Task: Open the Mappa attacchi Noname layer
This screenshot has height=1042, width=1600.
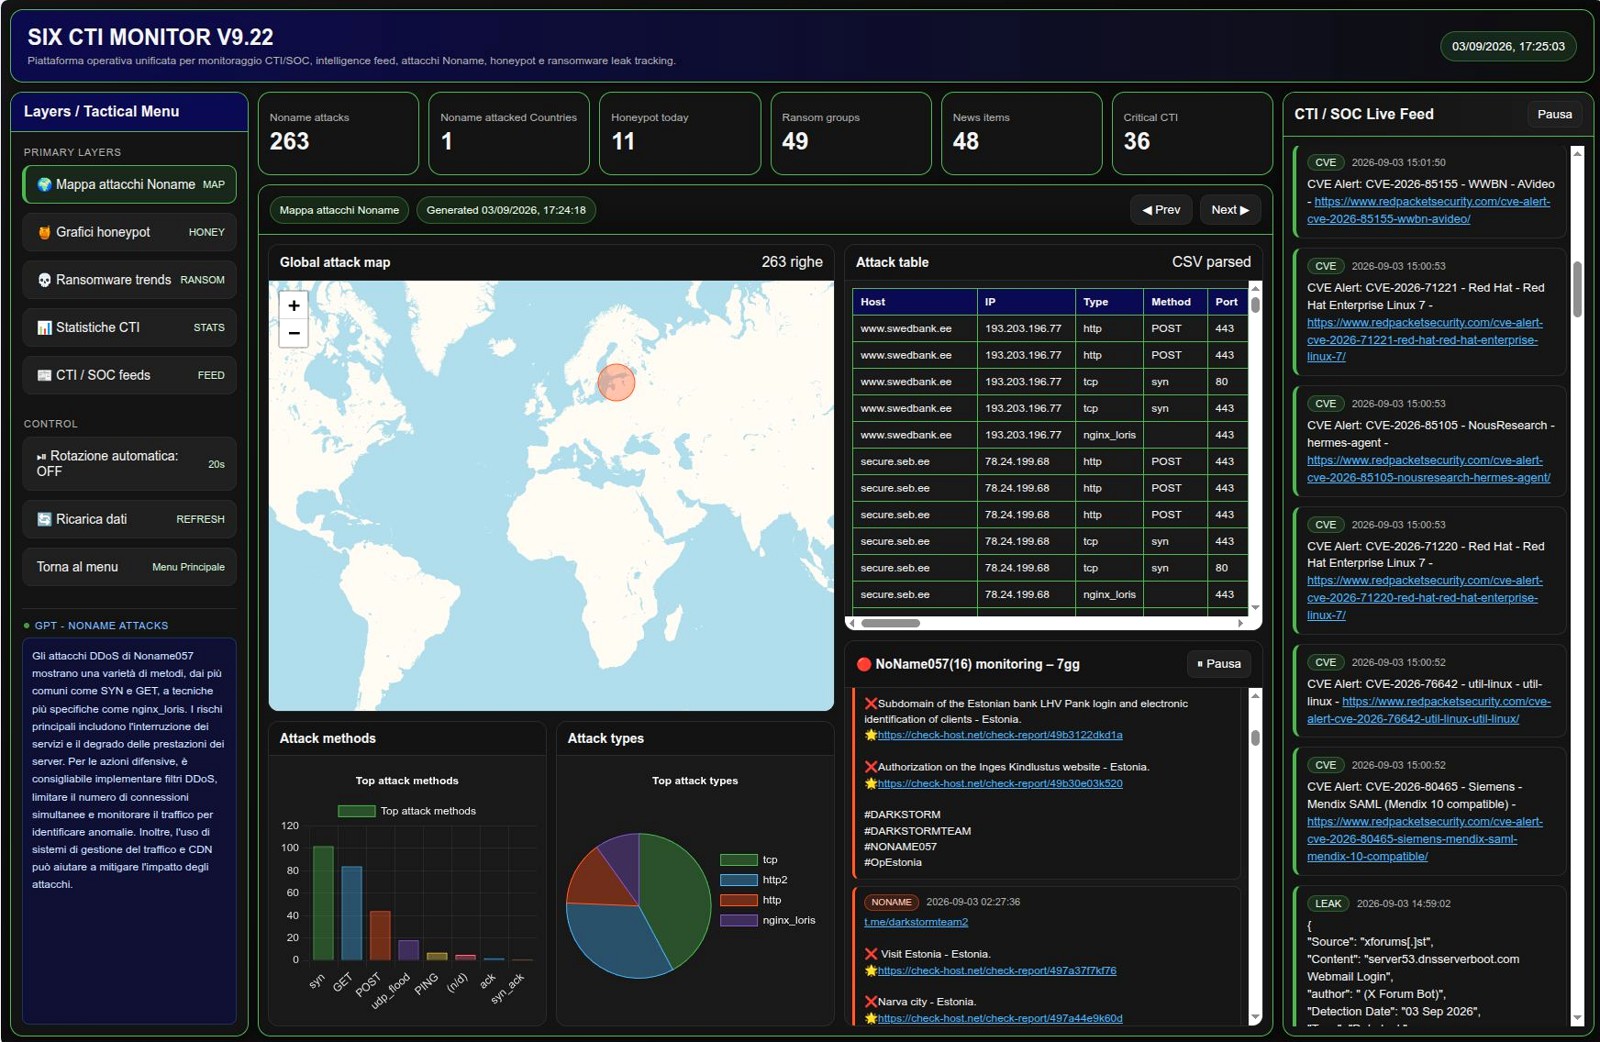Action: tap(129, 185)
